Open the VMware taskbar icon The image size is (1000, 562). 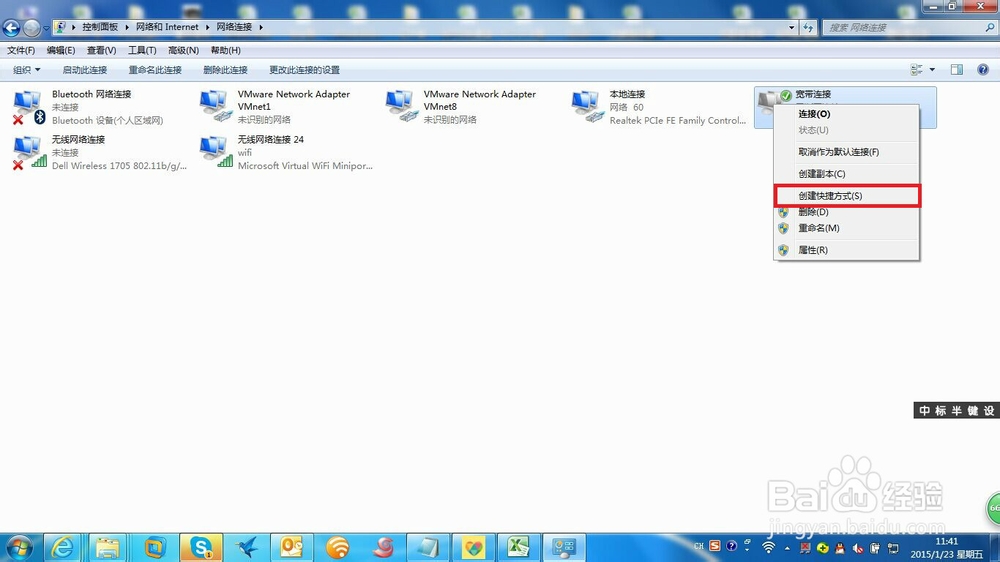[155, 547]
